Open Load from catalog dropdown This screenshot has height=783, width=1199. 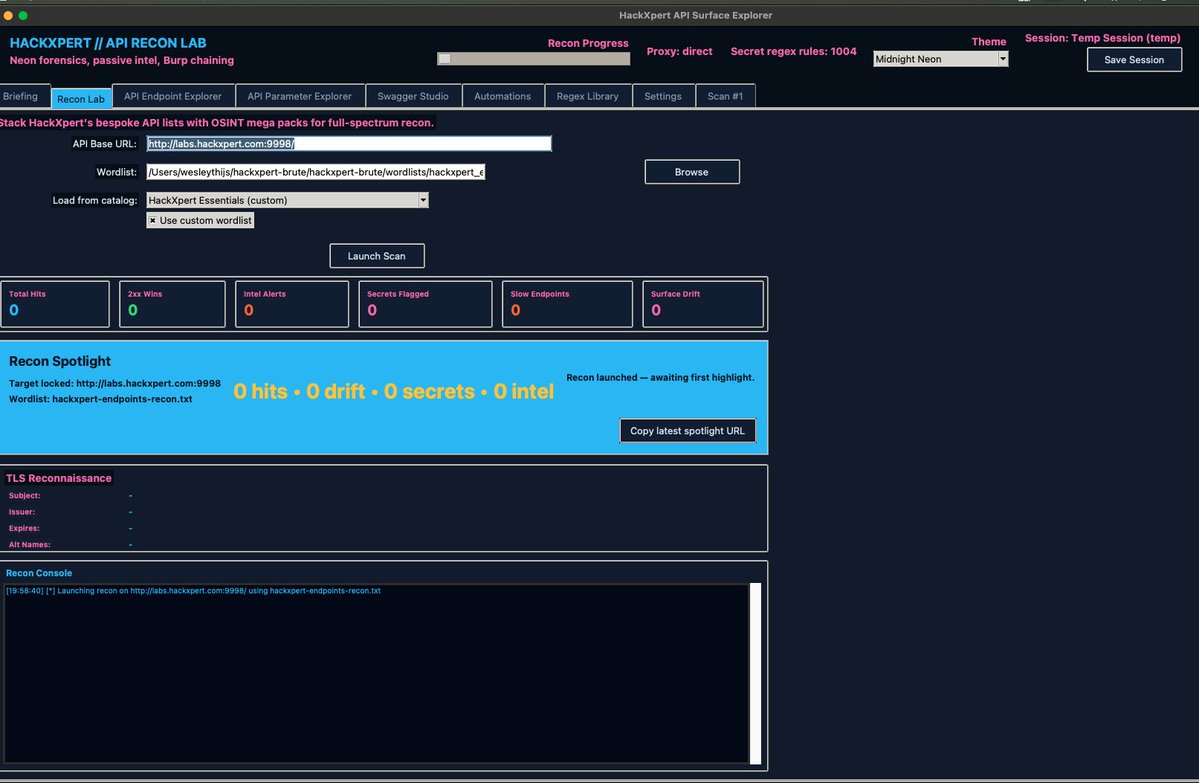tap(287, 200)
